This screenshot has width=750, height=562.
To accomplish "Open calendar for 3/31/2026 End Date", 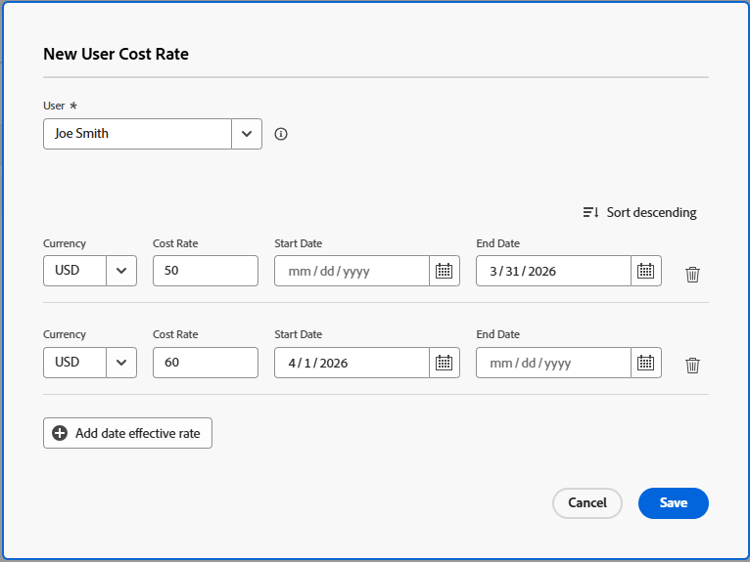I will (x=646, y=271).
